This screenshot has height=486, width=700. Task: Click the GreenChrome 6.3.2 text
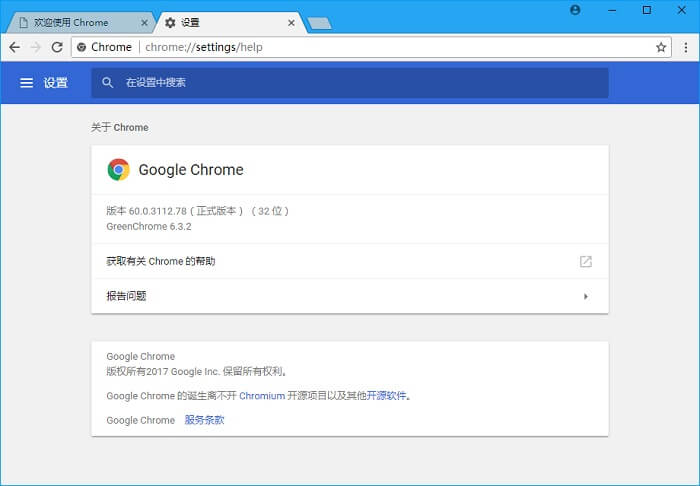(x=149, y=226)
